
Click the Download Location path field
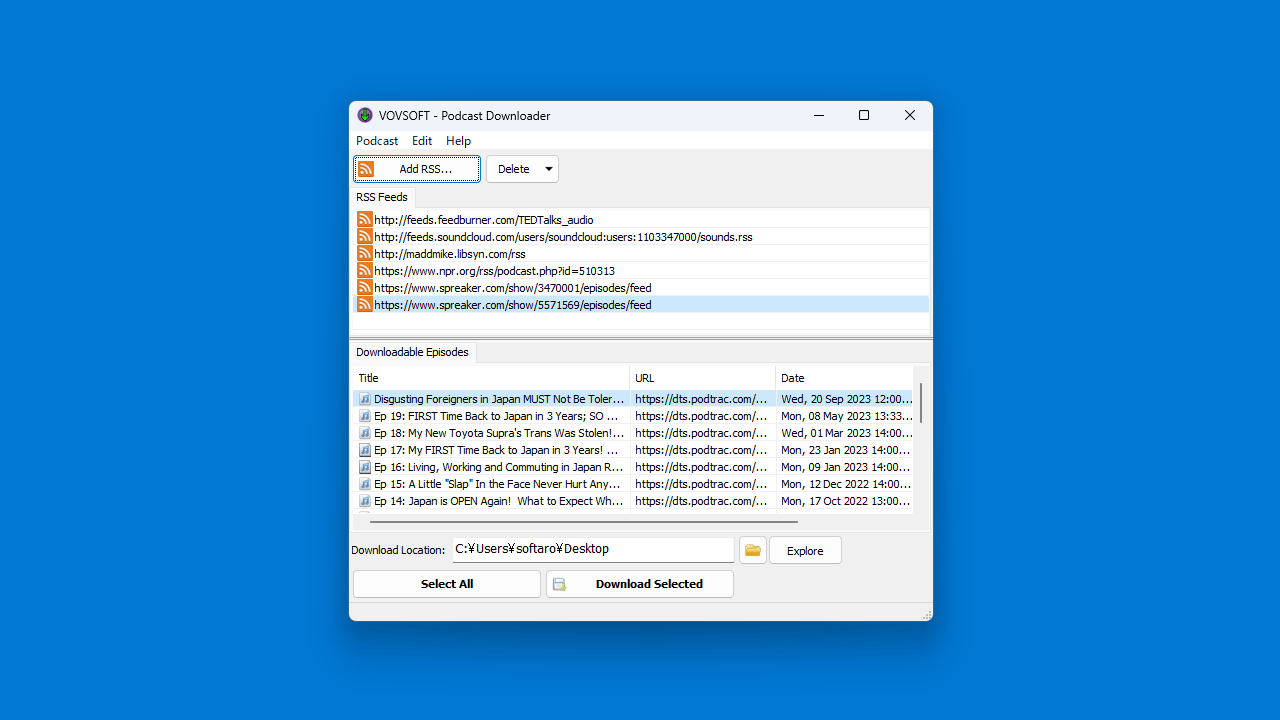coord(593,549)
